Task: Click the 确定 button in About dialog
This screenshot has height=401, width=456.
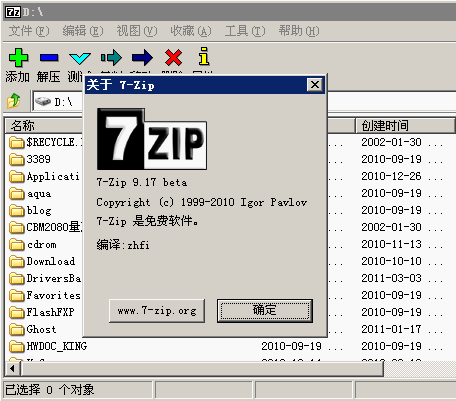Action: [265, 311]
